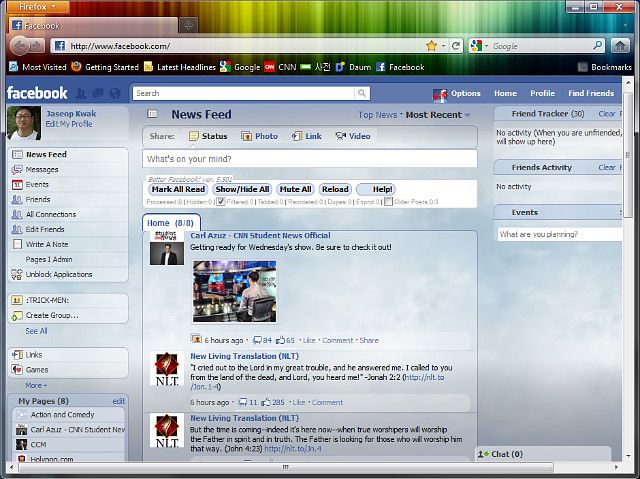The width and height of the screenshot is (640, 479).
Task: Click the What's on your mind field
Action: tap(309, 159)
